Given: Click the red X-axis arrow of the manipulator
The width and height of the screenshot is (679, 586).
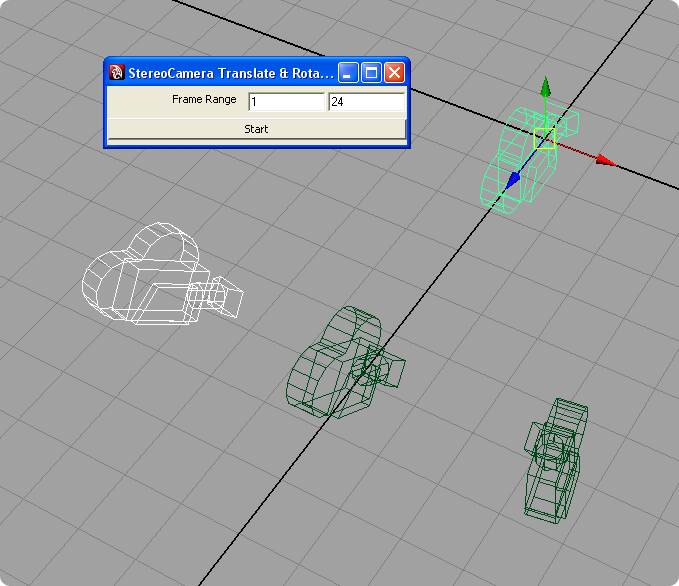Looking at the screenshot, I should tap(606, 161).
